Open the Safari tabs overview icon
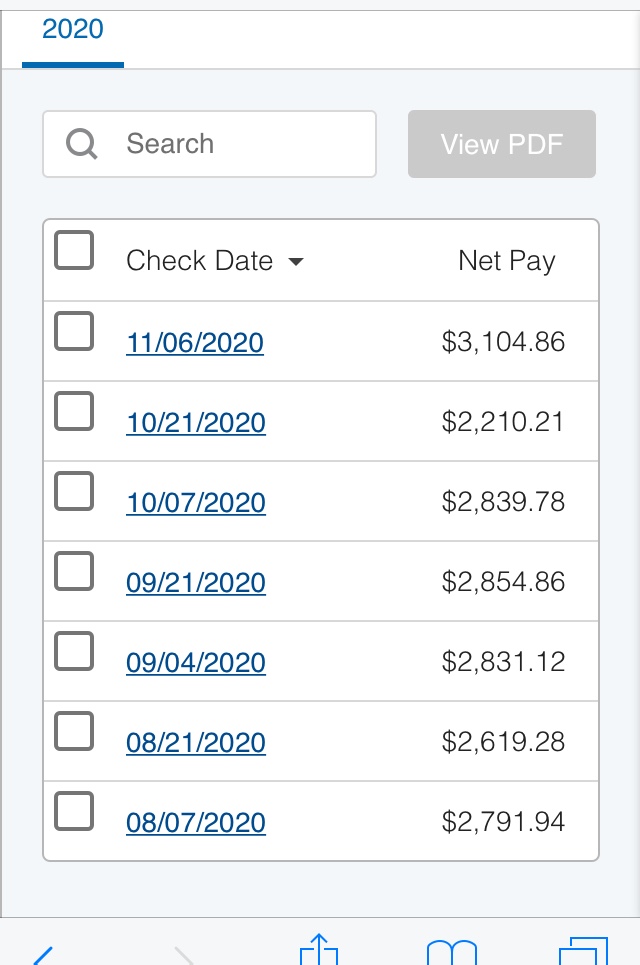 [582, 952]
